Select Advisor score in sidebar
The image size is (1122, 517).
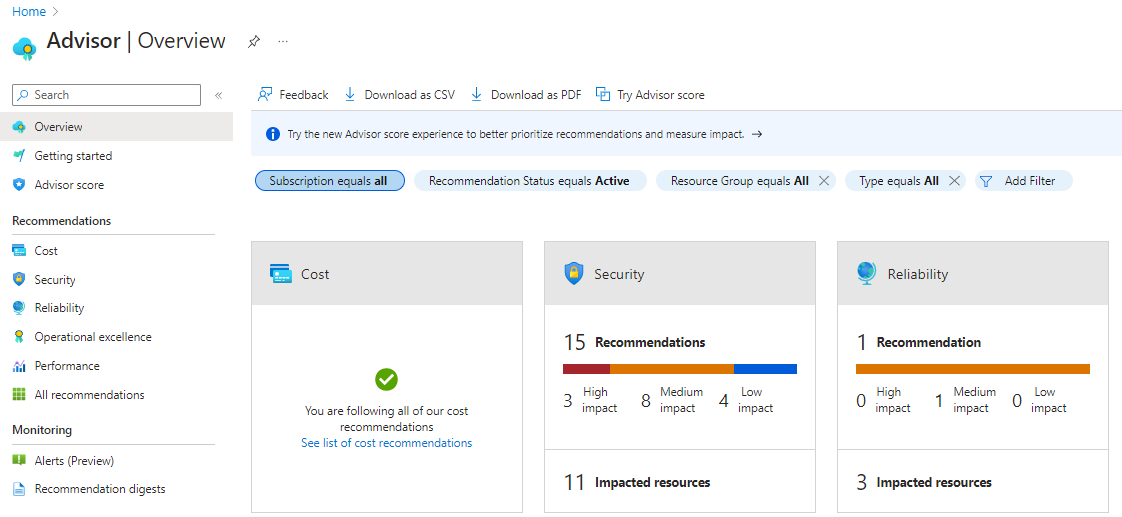coord(69,185)
